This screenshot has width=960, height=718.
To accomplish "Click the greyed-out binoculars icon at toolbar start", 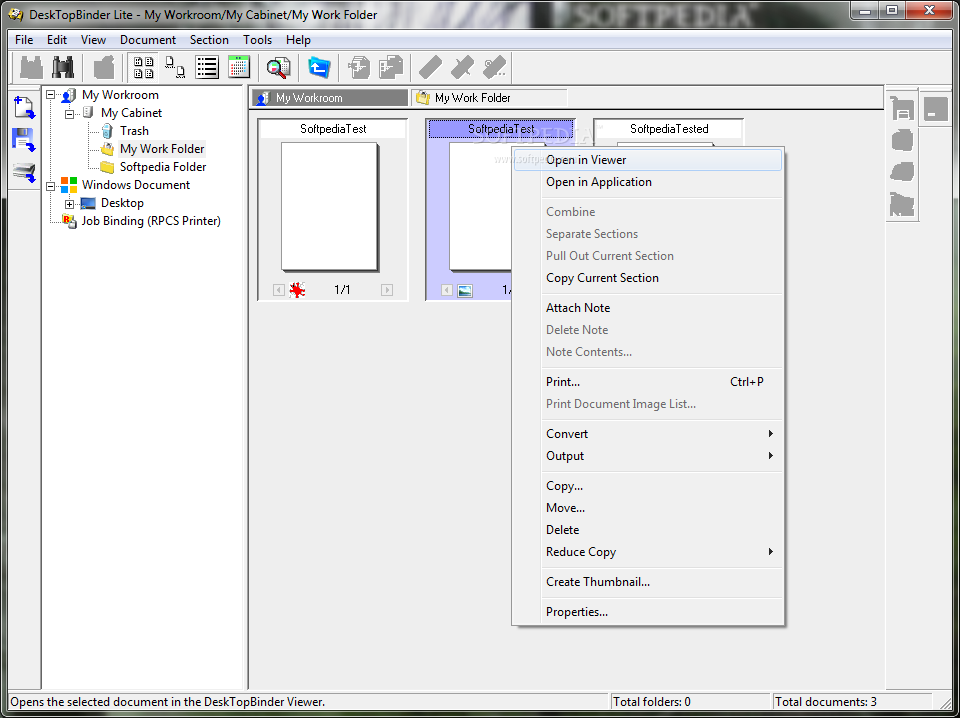I will pyautogui.click(x=31, y=67).
